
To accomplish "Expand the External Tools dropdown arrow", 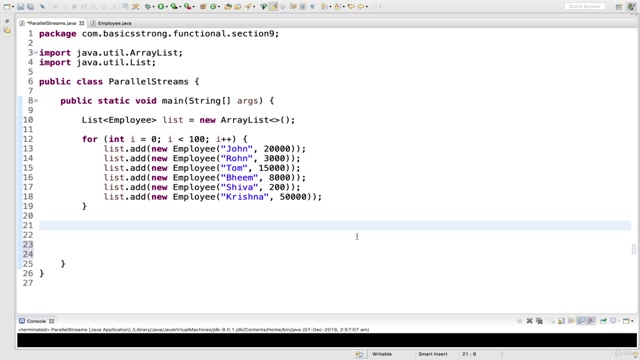I will pyautogui.click(x=193, y=7).
